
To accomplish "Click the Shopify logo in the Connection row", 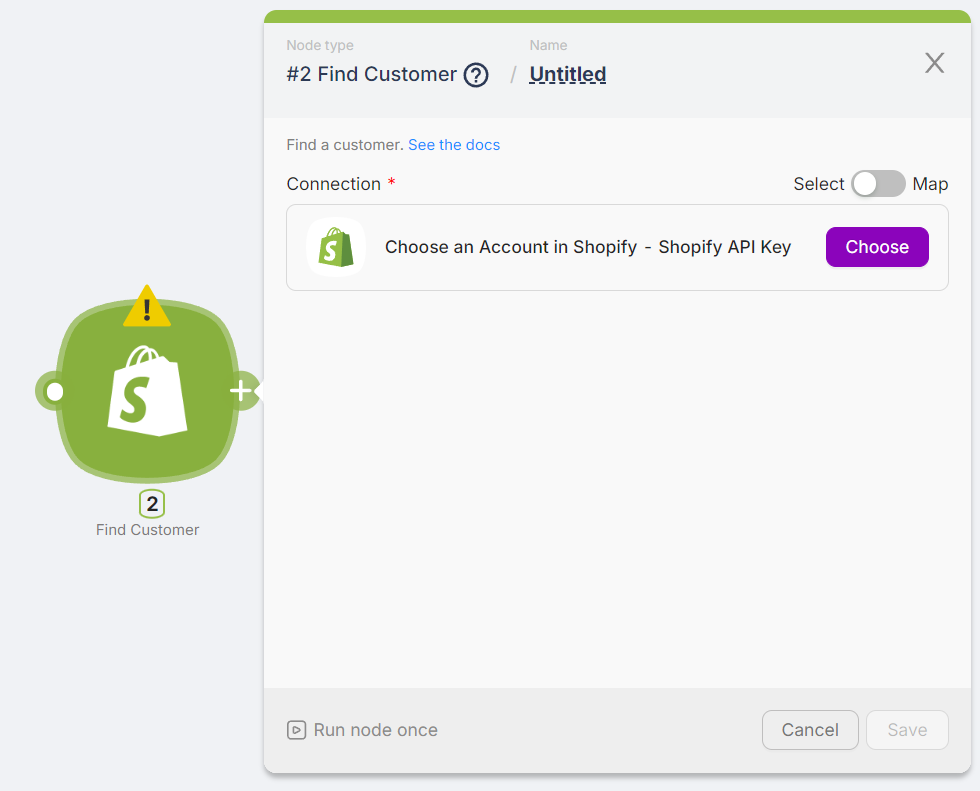I will pos(336,247).
